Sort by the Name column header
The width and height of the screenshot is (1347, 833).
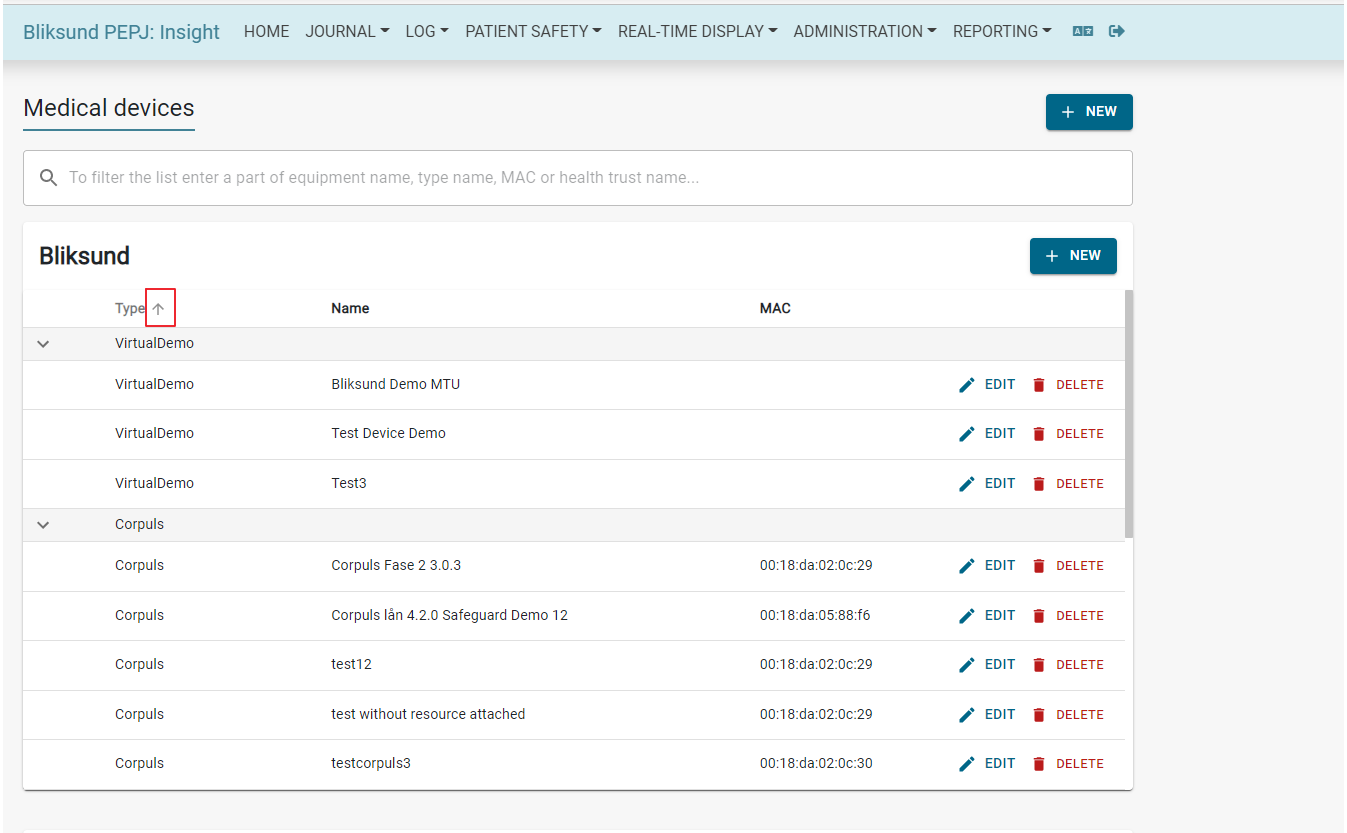pyautogui.click(x=350, y=309)
